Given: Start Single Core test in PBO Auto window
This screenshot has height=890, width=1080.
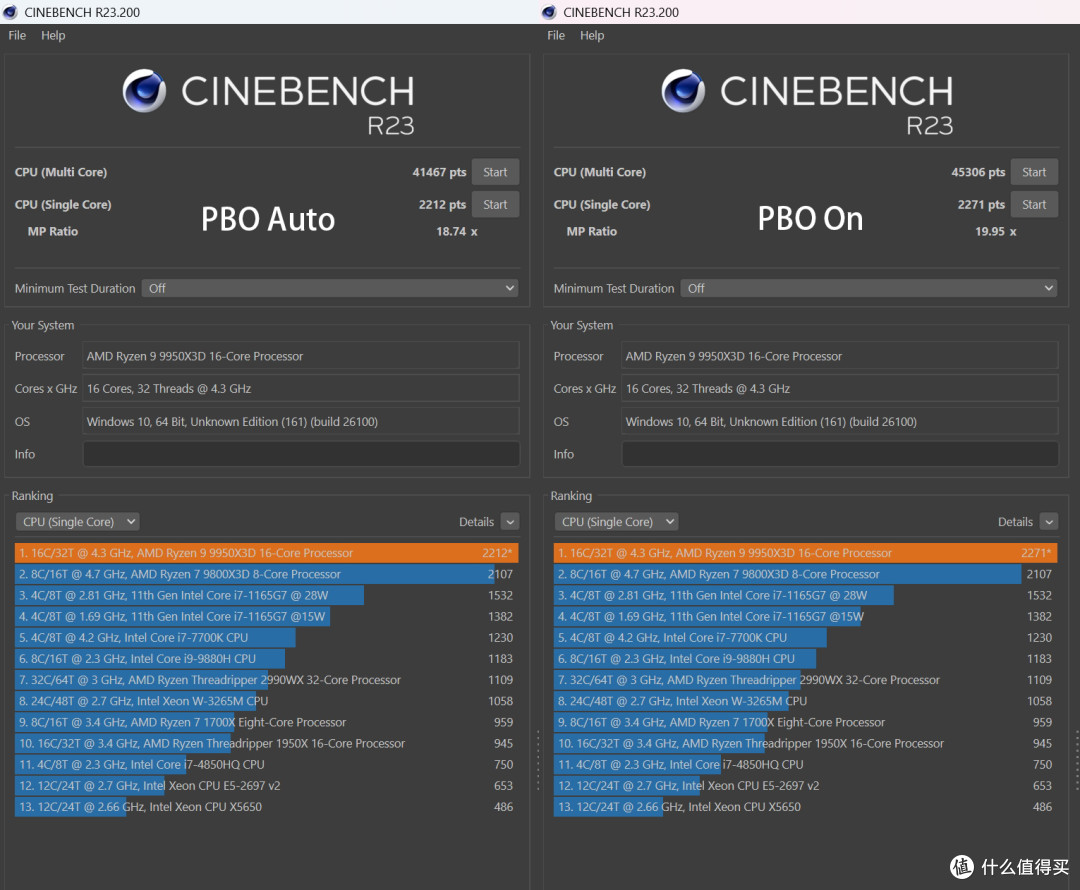Looking at the screenshot, I should click(x=495, y=205).
